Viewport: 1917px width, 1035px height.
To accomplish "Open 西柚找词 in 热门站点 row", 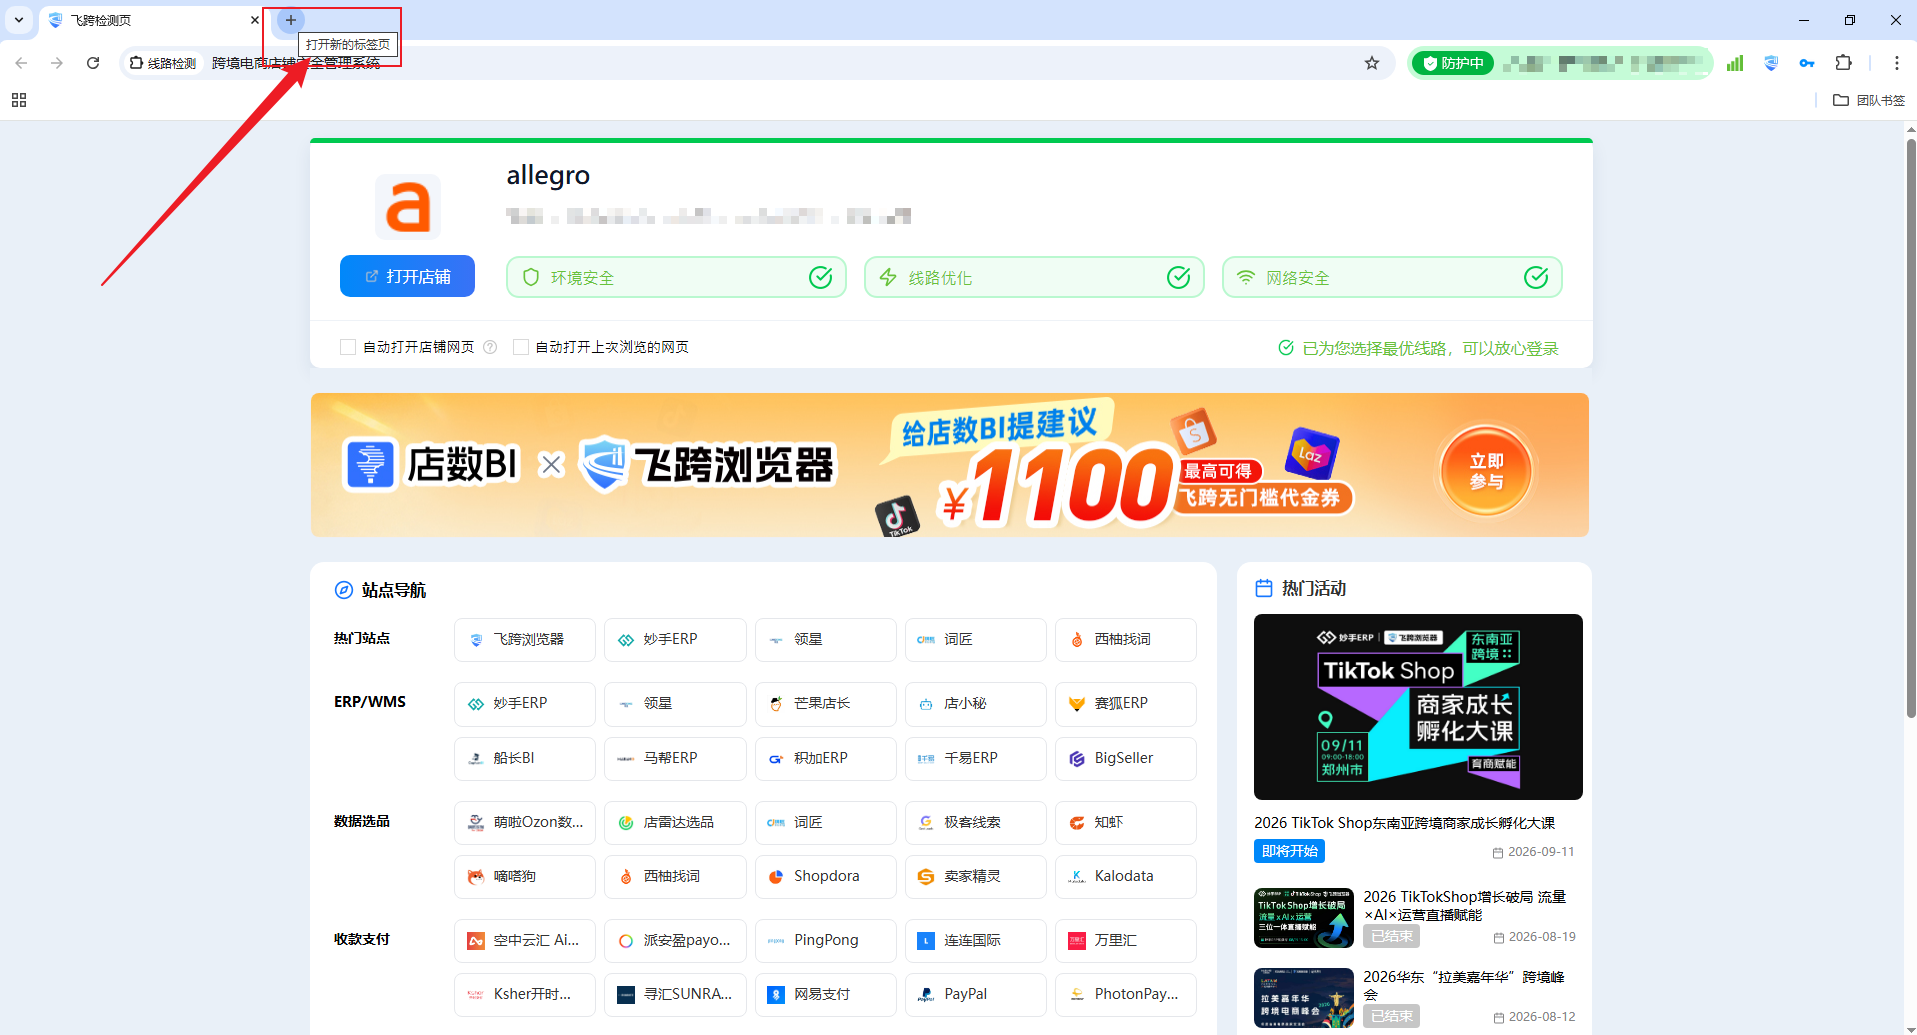I will (1126, 639).
